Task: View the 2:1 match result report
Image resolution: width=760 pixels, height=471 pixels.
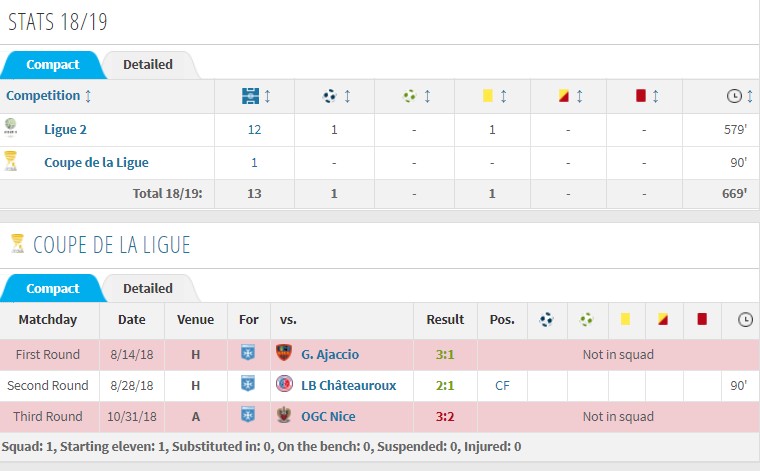Action: [x=445, y=385]
